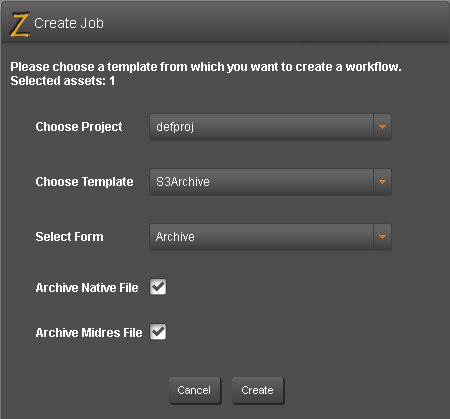
Task: Uncheck the Archive Native File checkbox
Action: tap(158, 287)
